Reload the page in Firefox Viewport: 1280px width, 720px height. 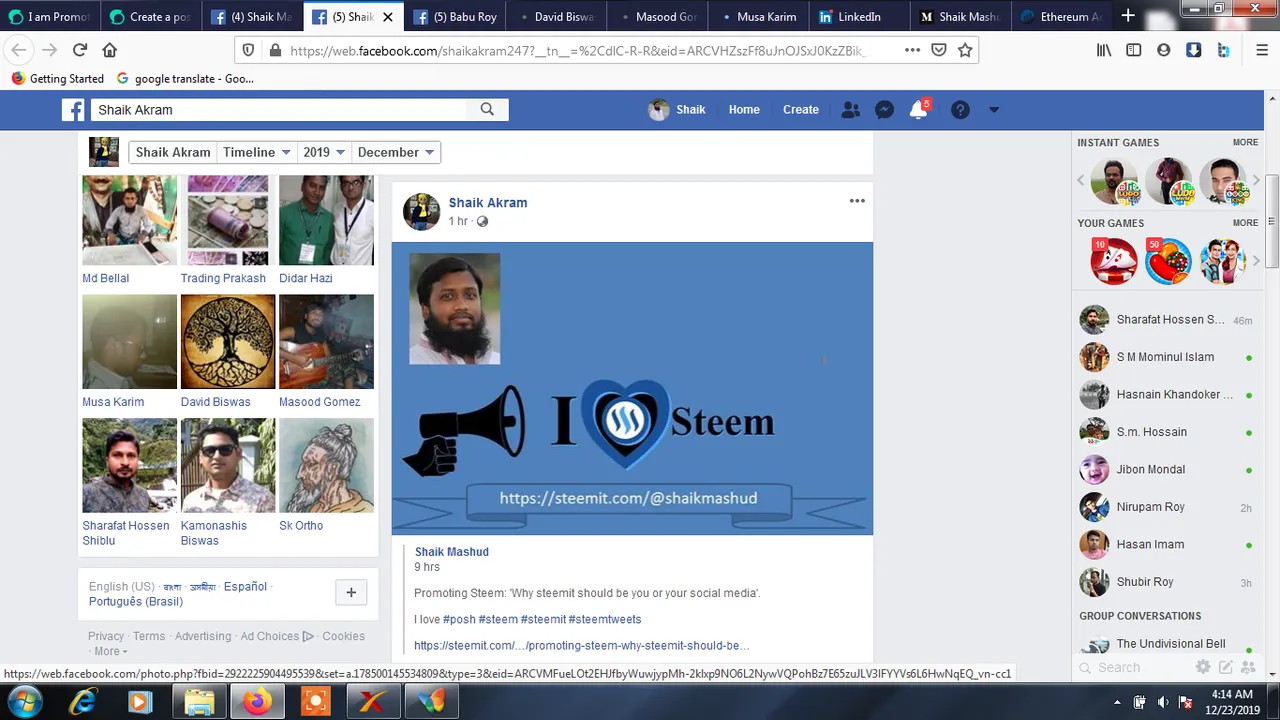pos(80,50)
